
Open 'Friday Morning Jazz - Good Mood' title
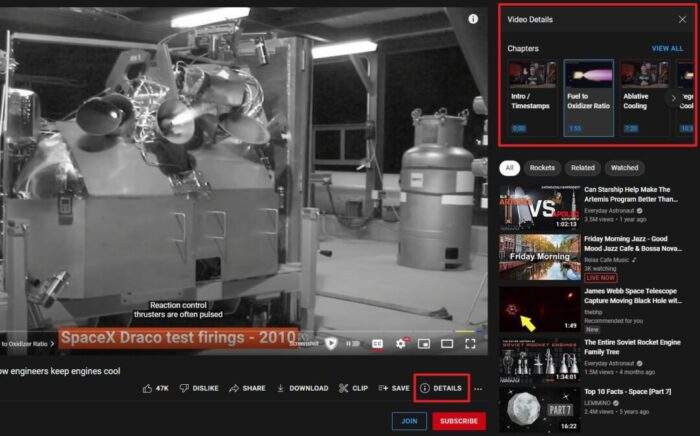pos(633,244)
